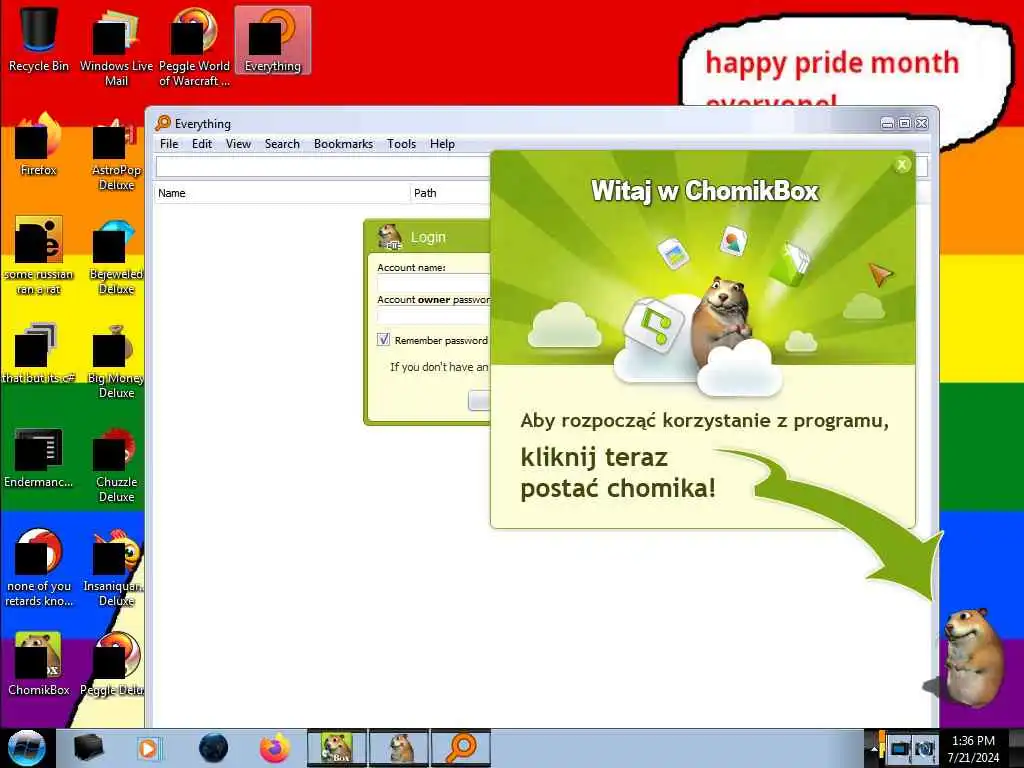Click the Everything search box

[x=323, y=167]
